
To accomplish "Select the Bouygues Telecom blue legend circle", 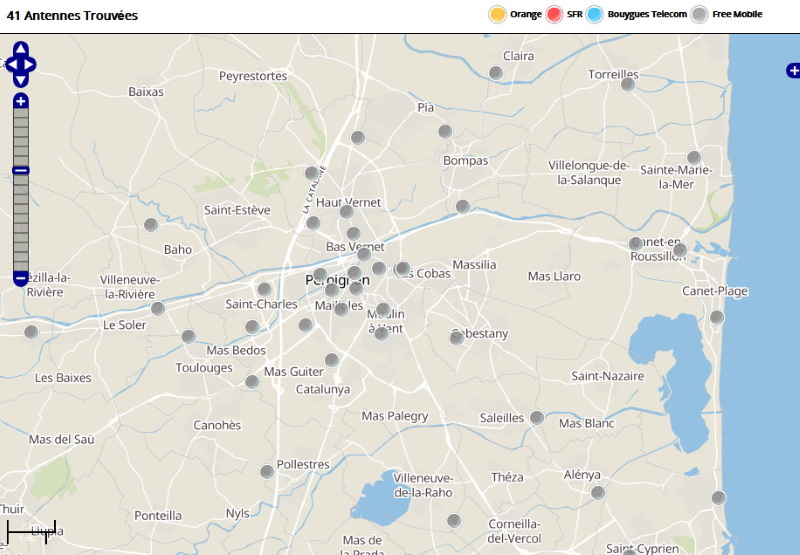I will coord(595,14).
